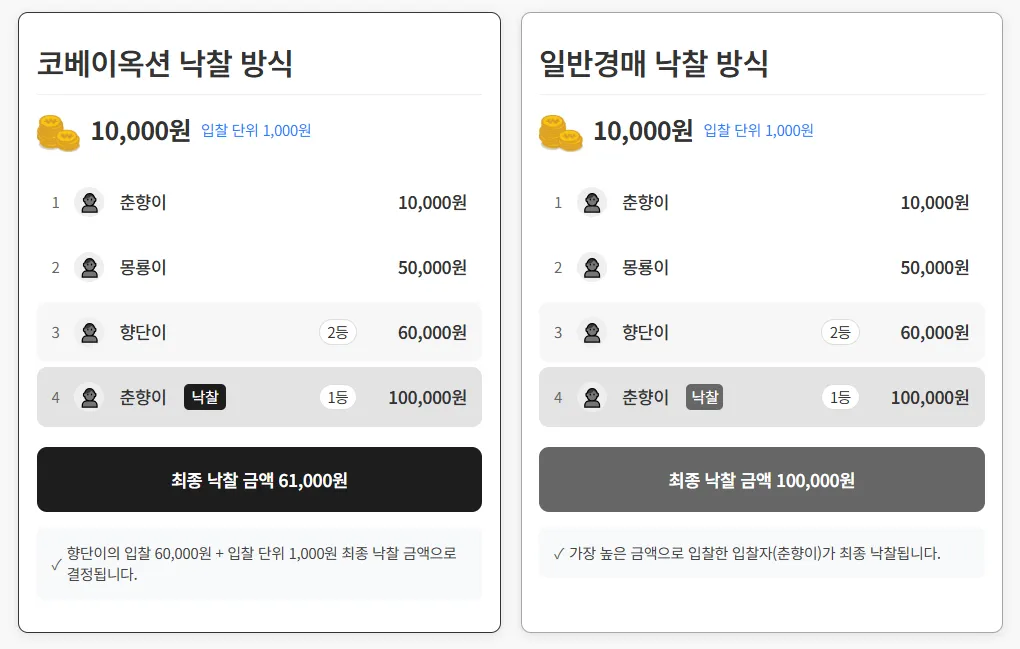Click the black 낙찰 badge in the left panel
Viewport: 1020px width, 649px height.
(205, 397)
